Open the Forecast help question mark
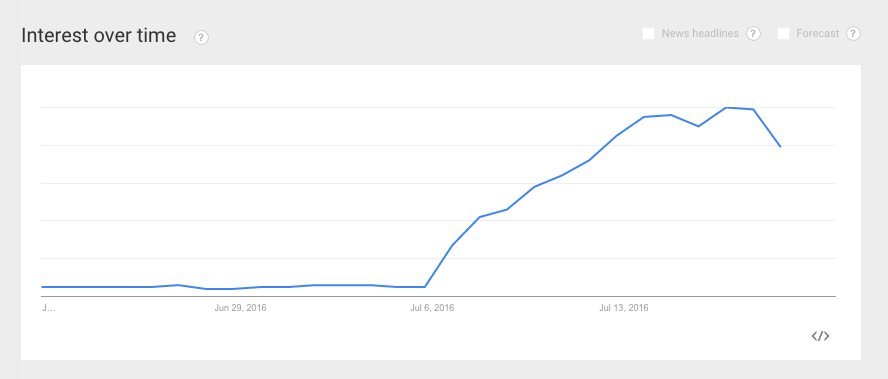 pos(853,33)
